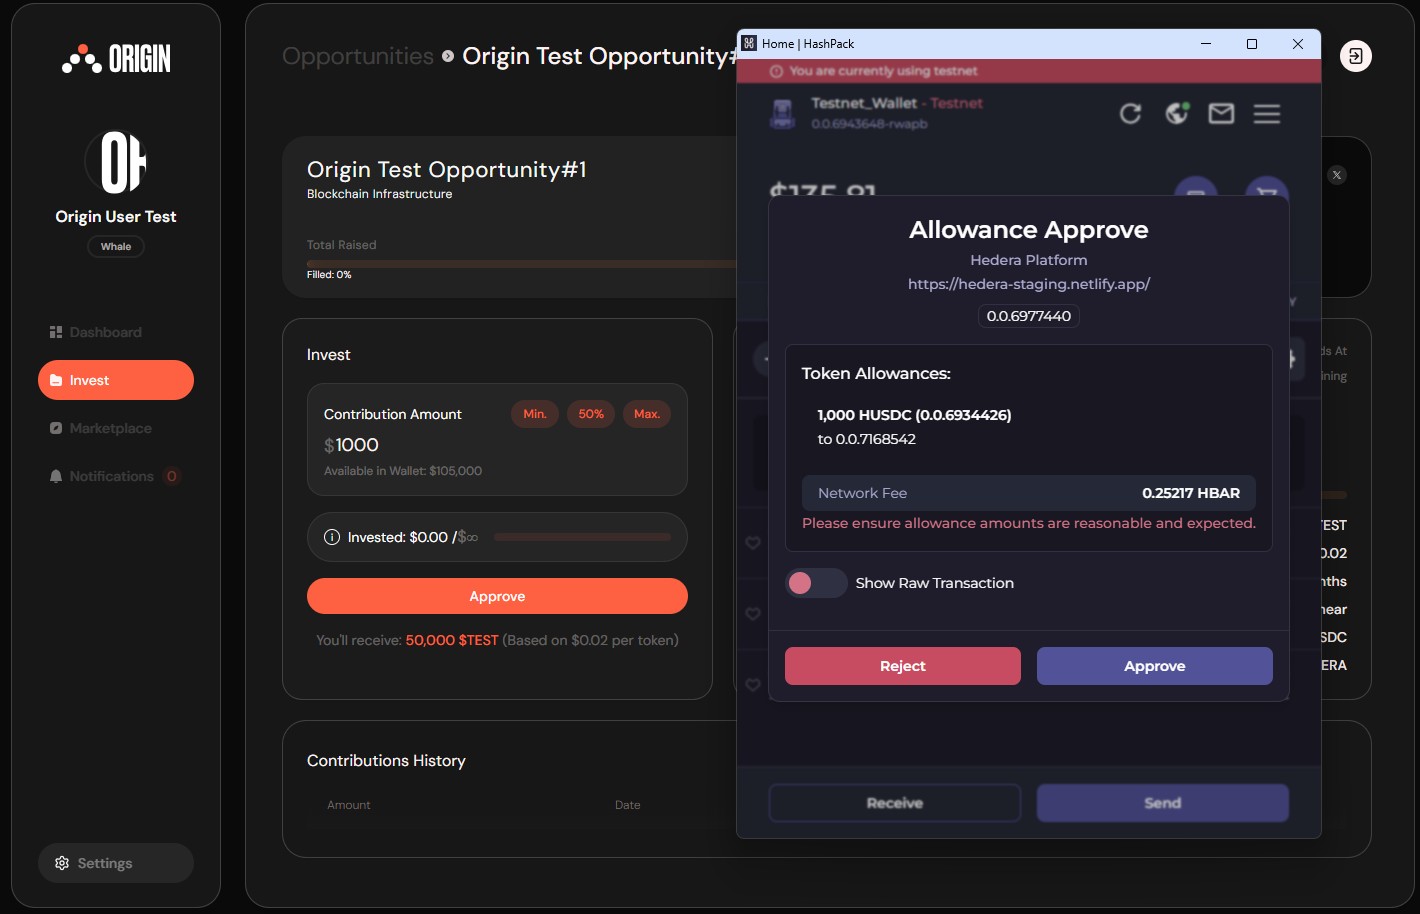
Task: Click the info icon beside Invested
Action: (332, 537)
